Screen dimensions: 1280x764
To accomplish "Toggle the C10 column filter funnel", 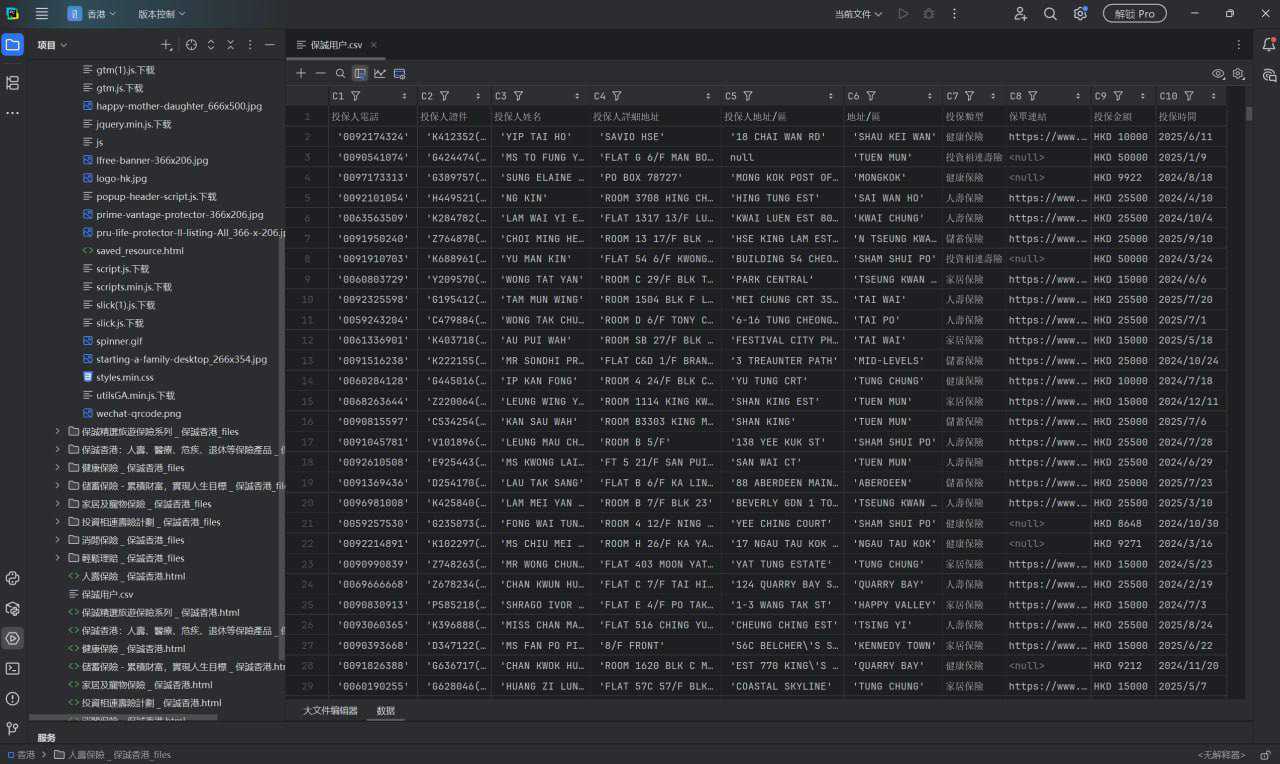I will click(x=1189, y=96).
